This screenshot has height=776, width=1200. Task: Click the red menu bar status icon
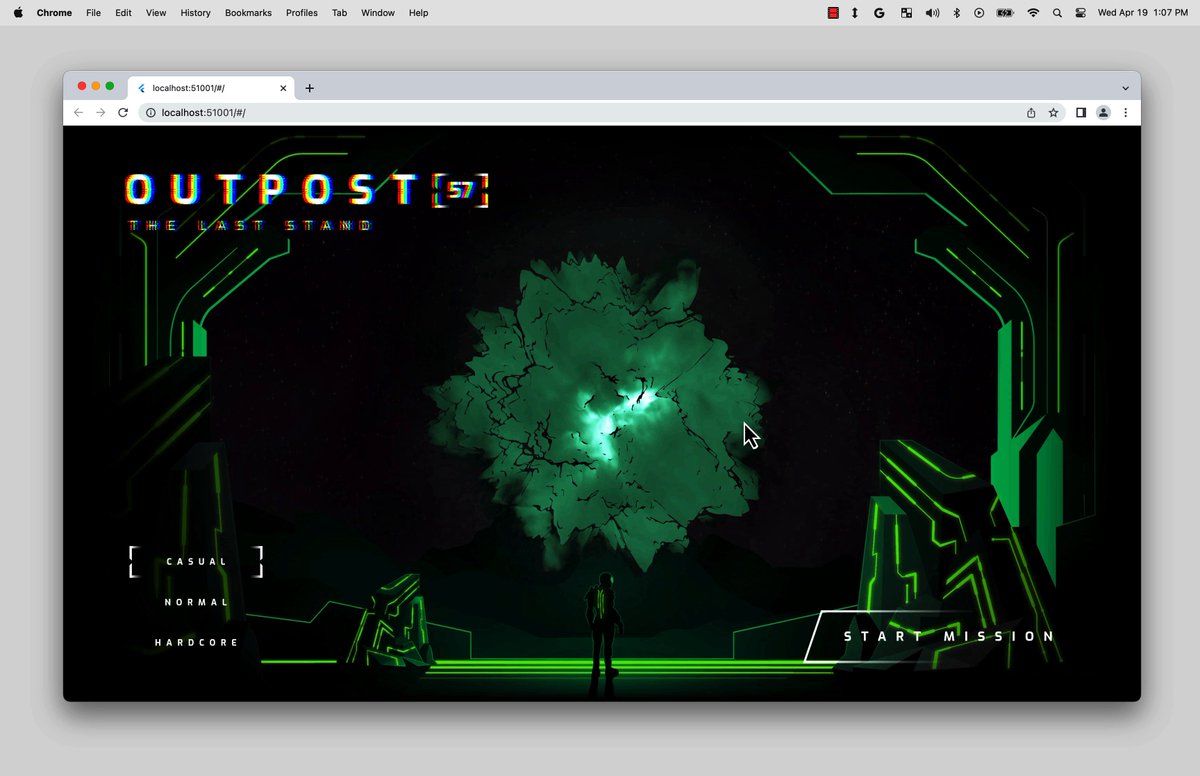833,13
